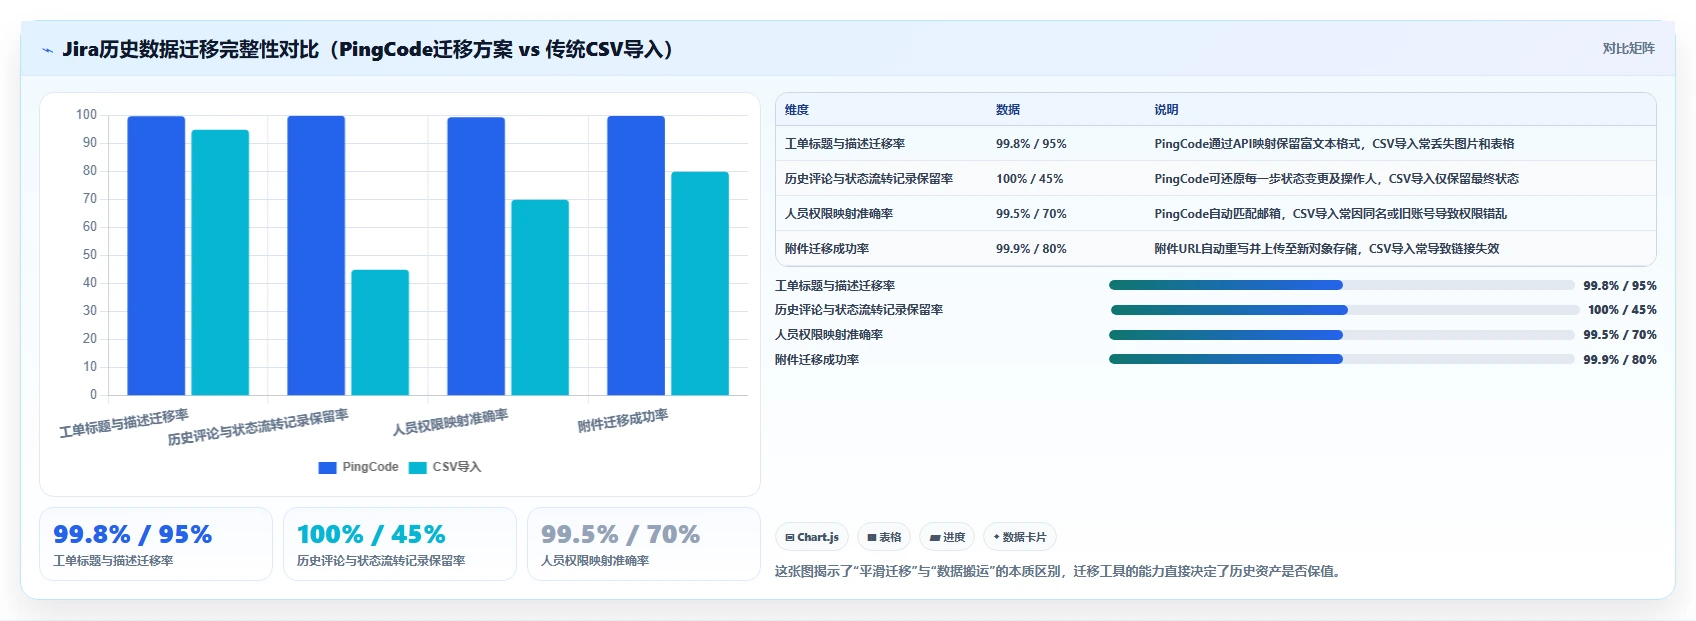Click the 说明 column header
1696x621 pixels.
tap(1166, 110)
